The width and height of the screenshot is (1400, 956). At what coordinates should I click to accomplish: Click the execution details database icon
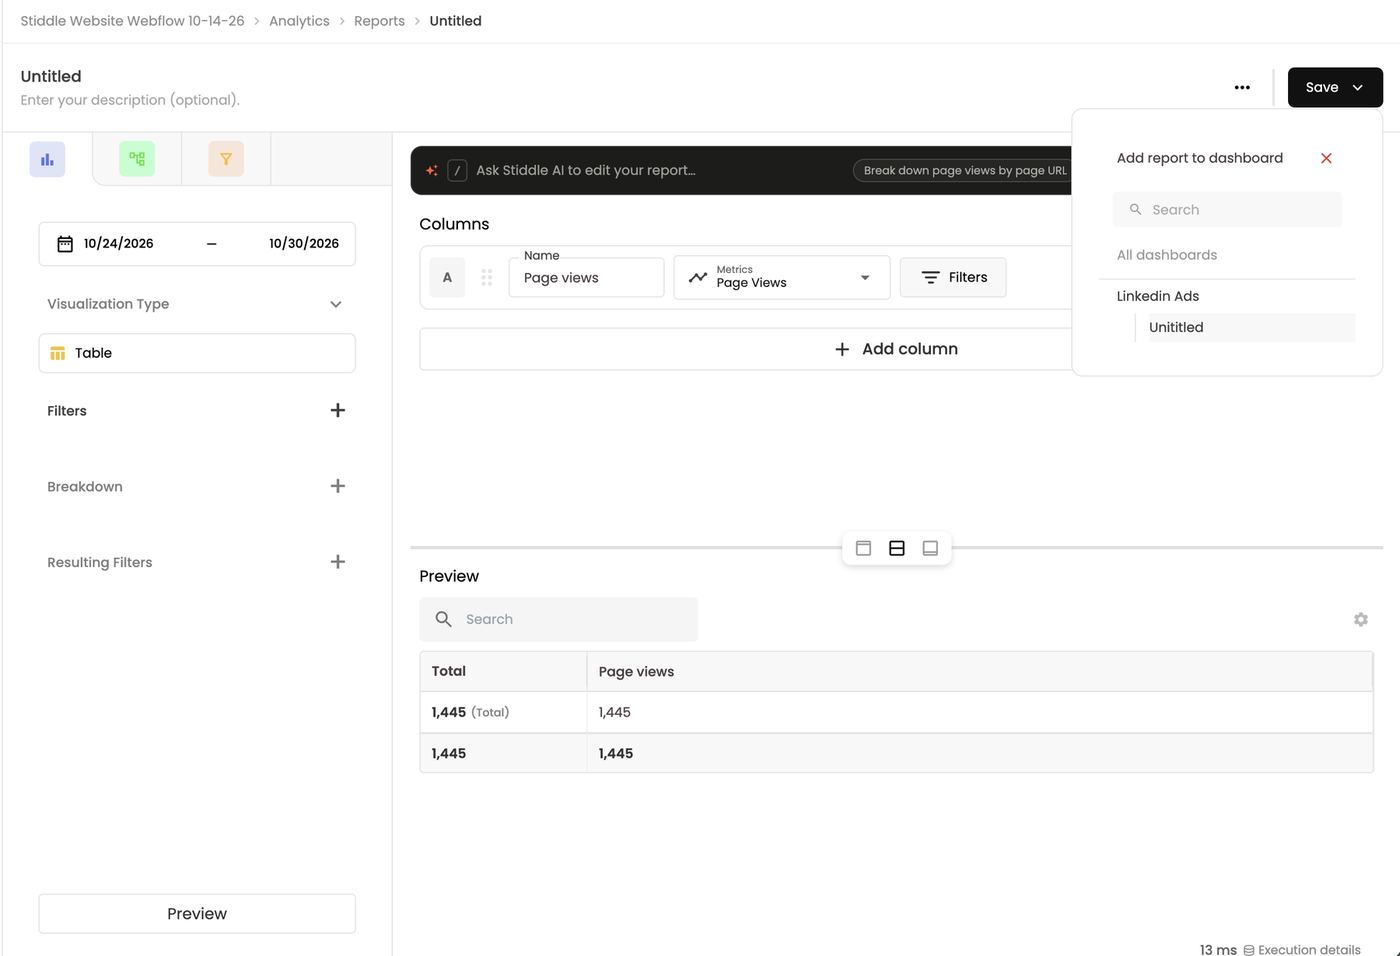[1249, 950]
